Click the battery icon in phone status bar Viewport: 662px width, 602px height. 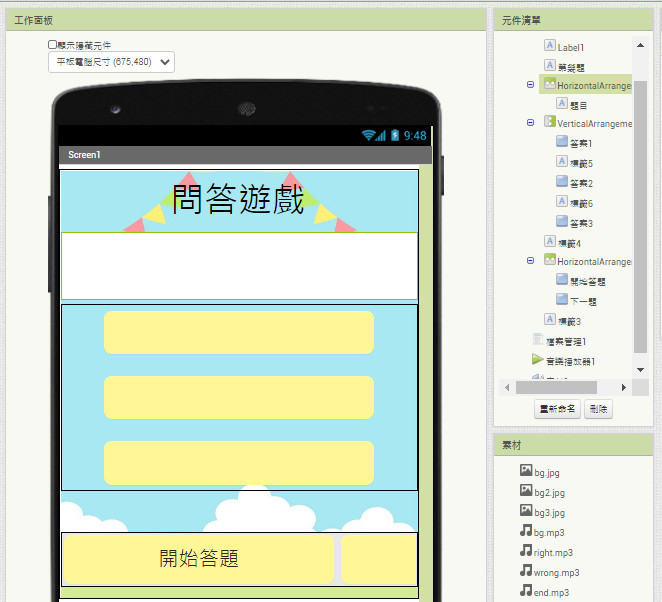pos(395,135)
